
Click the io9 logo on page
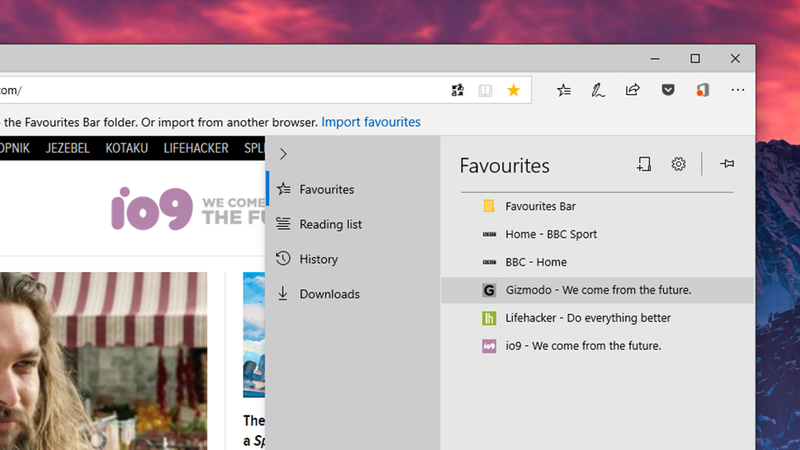[152, 208]
